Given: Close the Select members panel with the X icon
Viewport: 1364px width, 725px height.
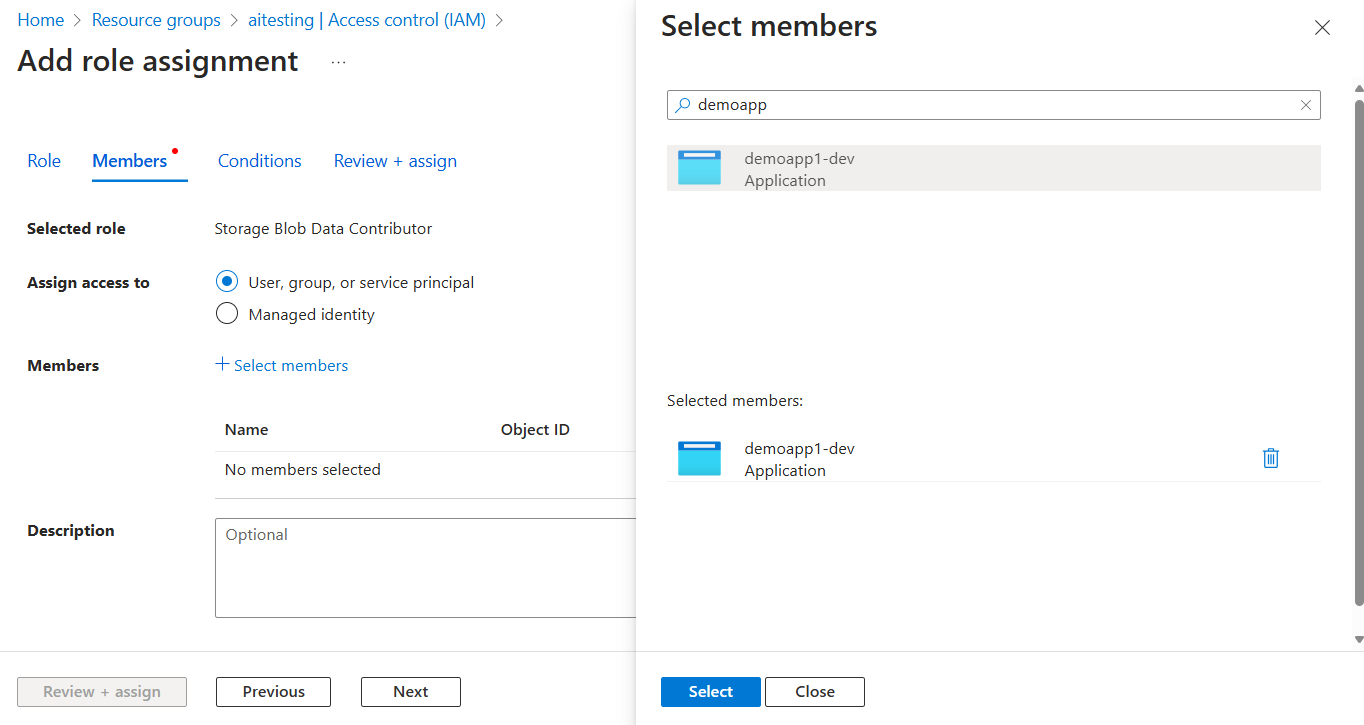Looking at the screenshot, I should click(x=1322, y=27).
